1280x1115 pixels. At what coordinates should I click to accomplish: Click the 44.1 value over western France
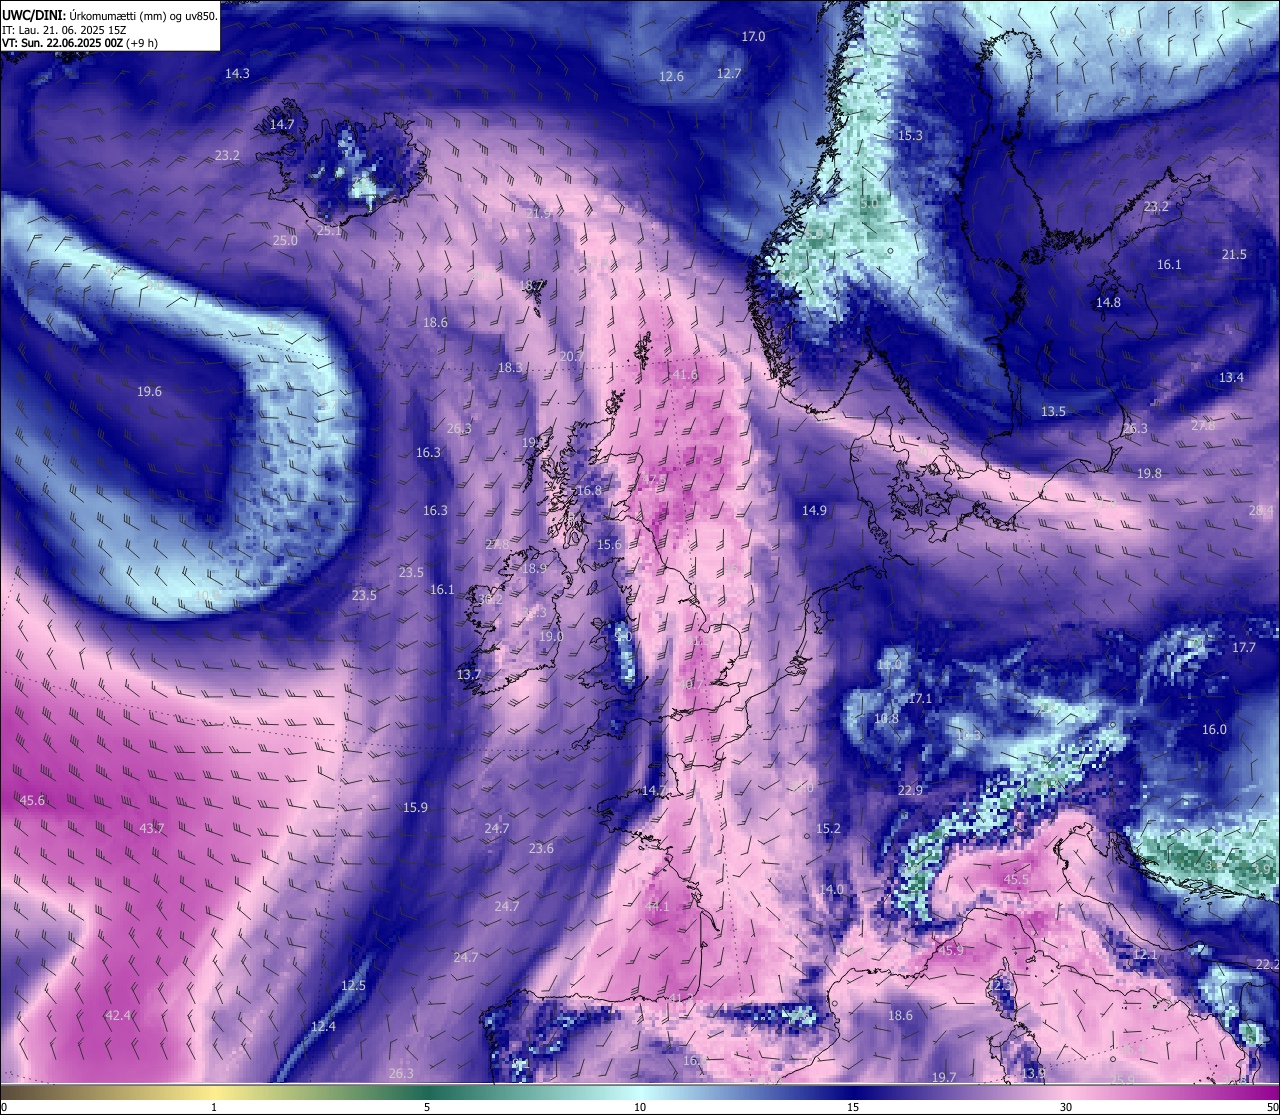point(657,906)
